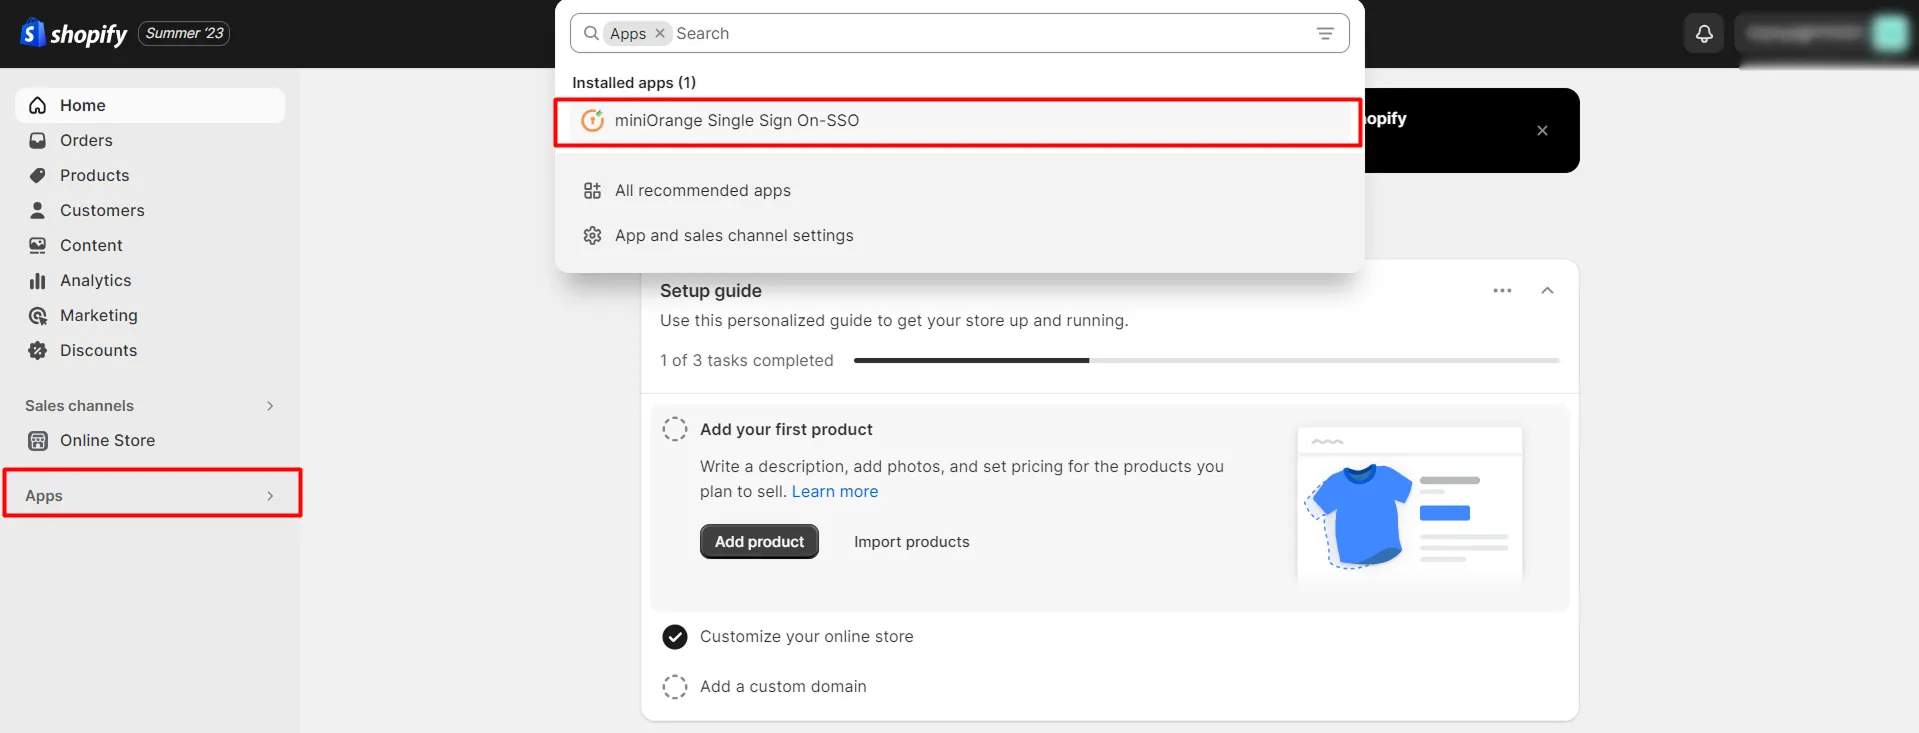1919x733 pixels.
Task: Collapse the Setup guide card
Action: (1547, 290)
